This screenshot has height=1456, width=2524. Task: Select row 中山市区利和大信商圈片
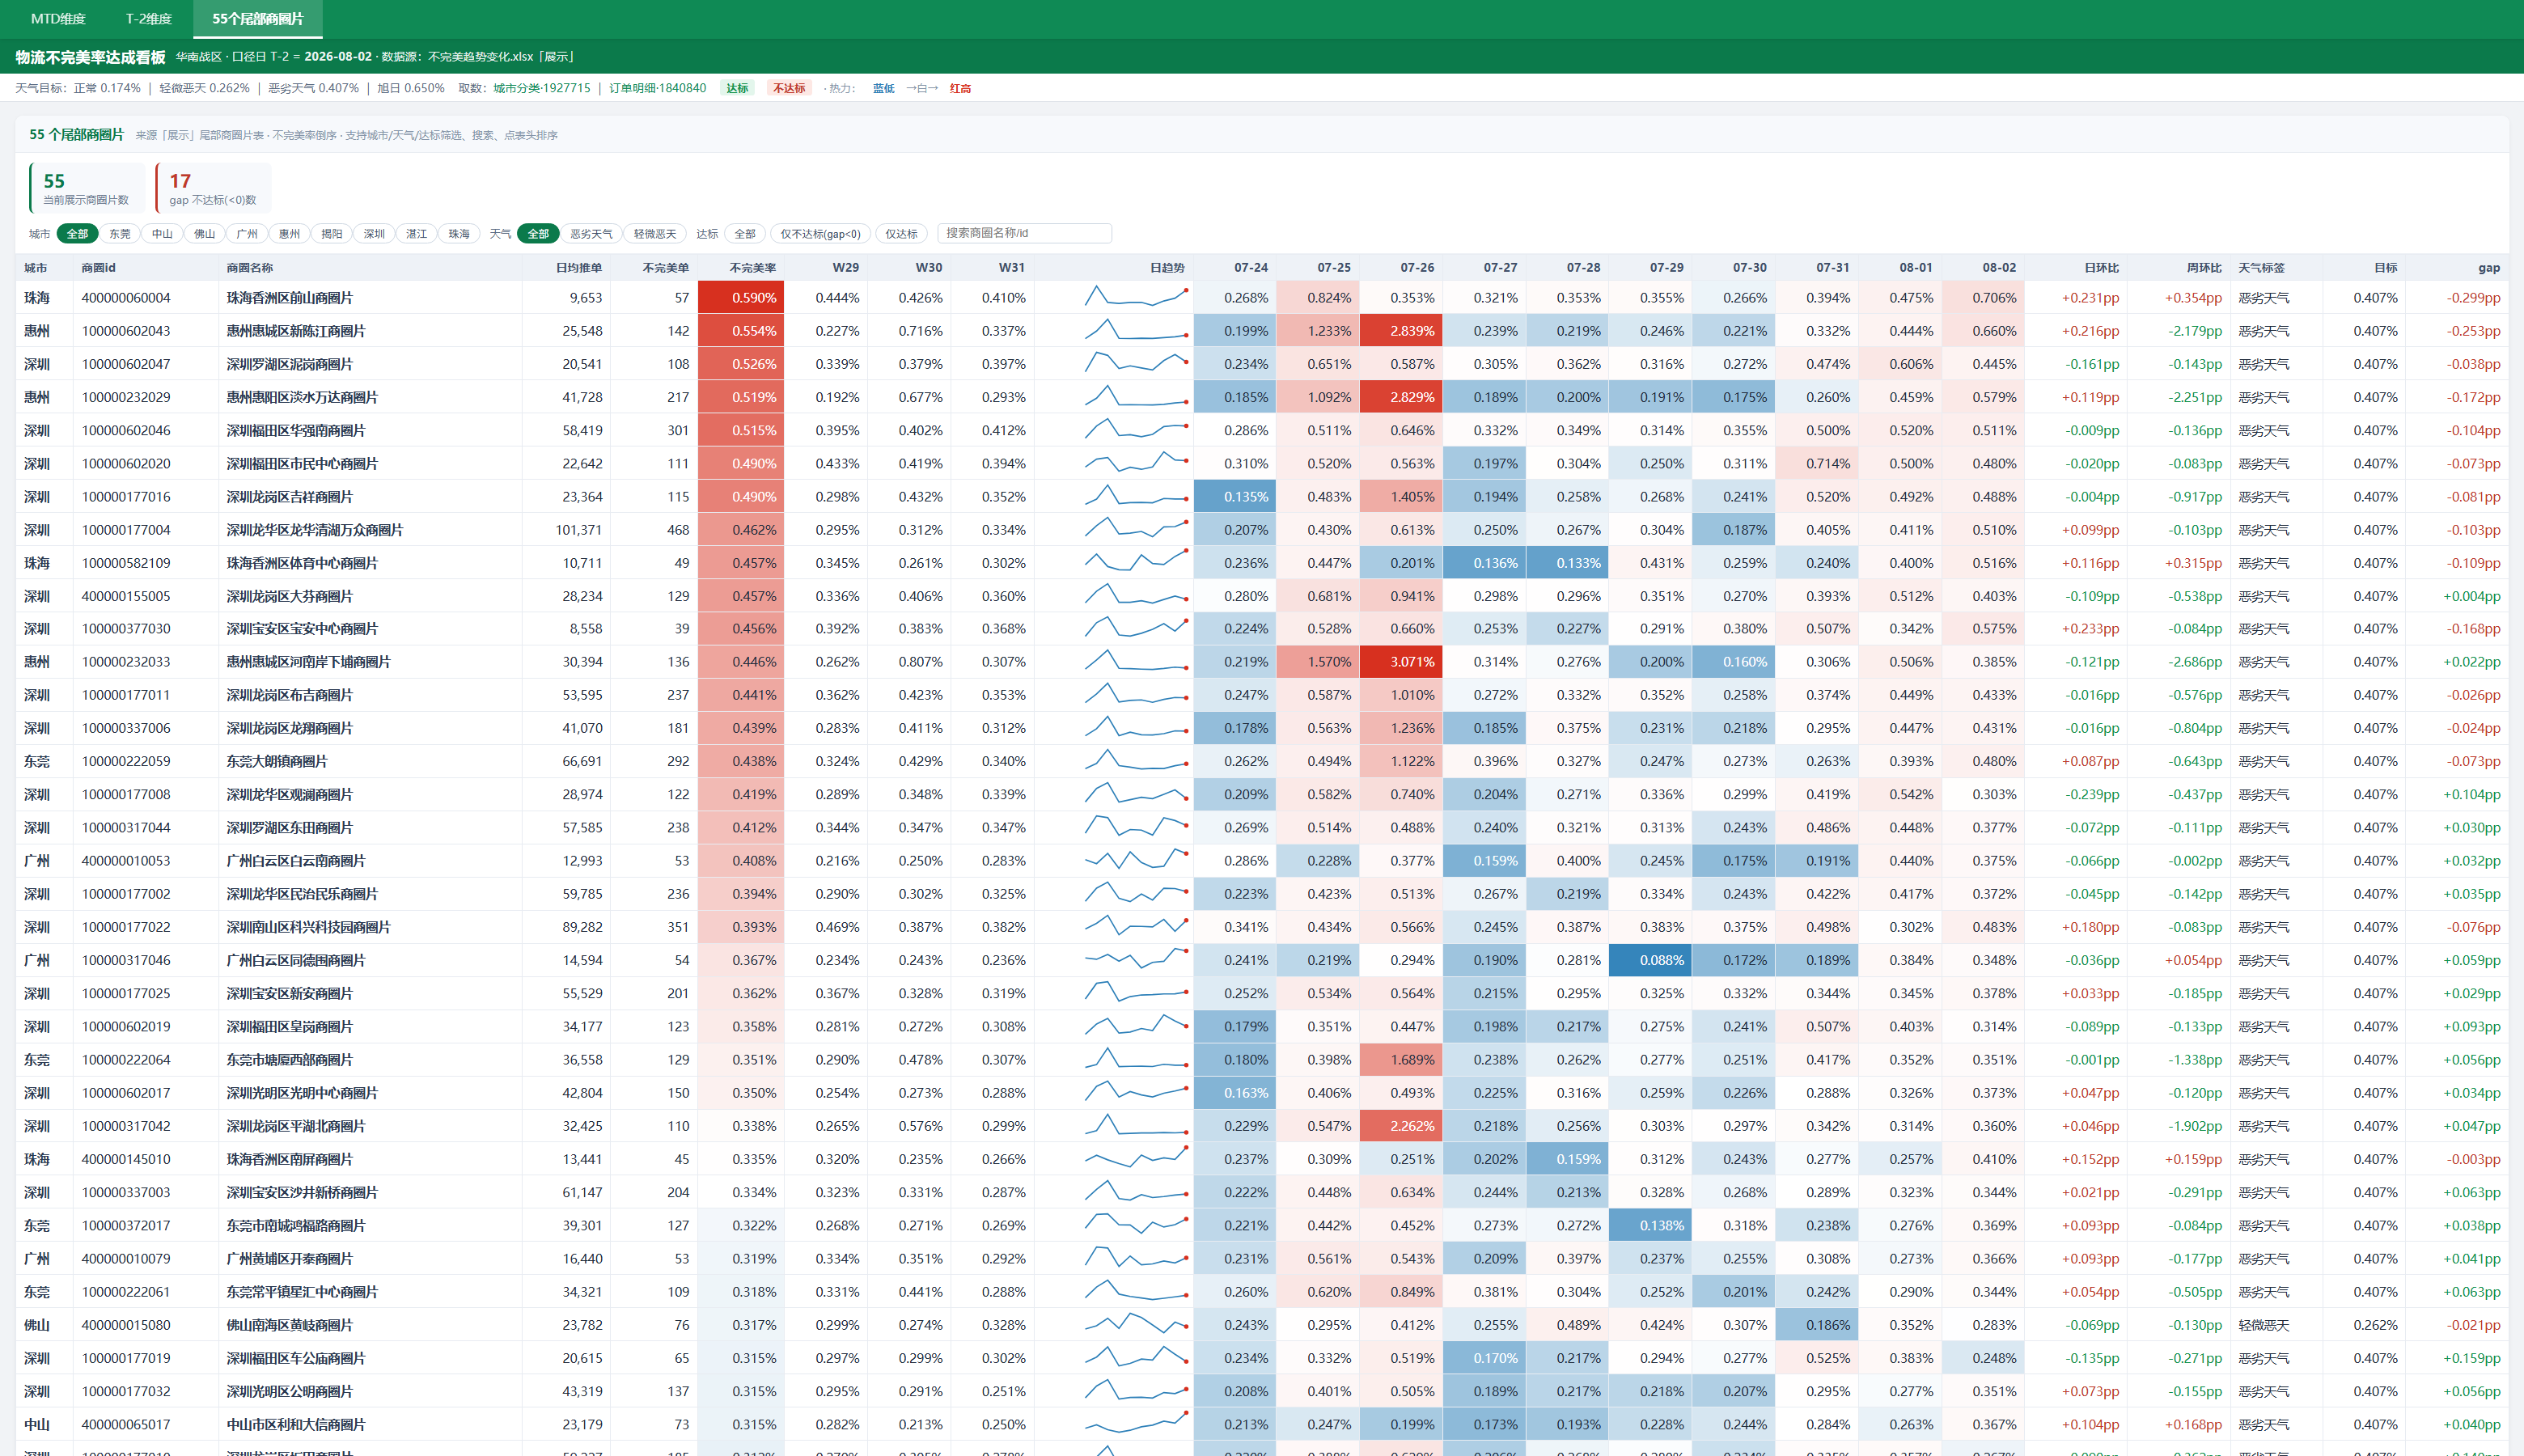1262,1424
